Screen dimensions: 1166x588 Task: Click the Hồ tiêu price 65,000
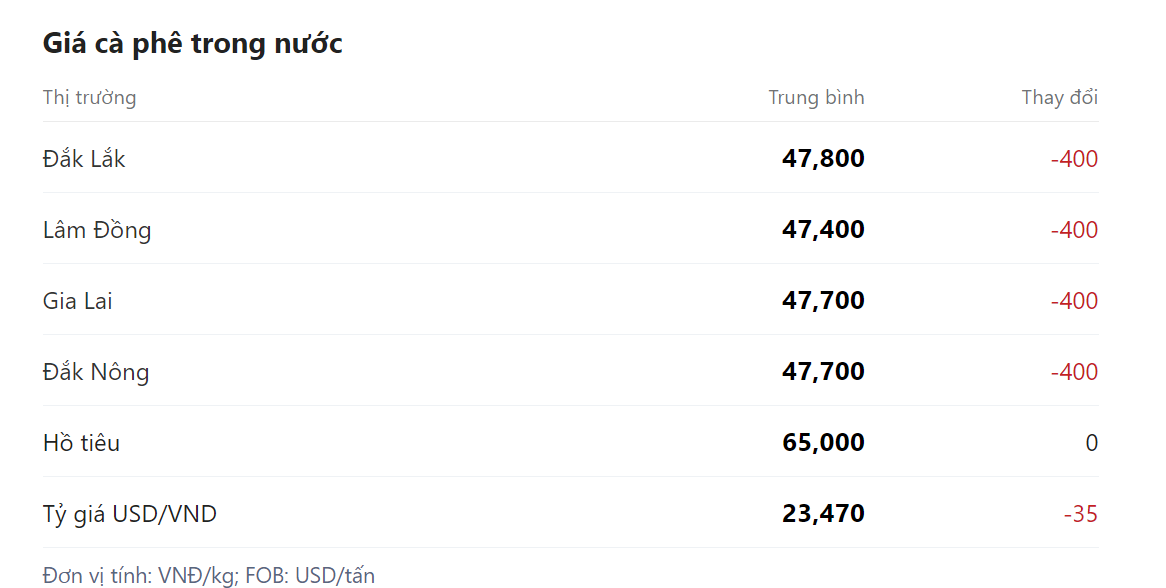coord(823,443)
